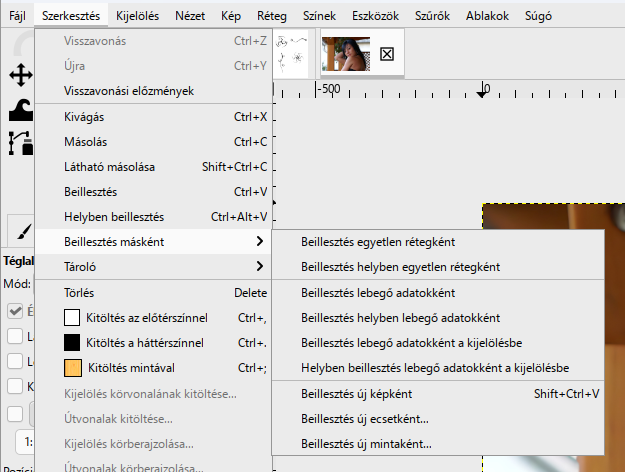
Task: Choose Beillesztés új ecsetként
Action: [x=438, y=419]
